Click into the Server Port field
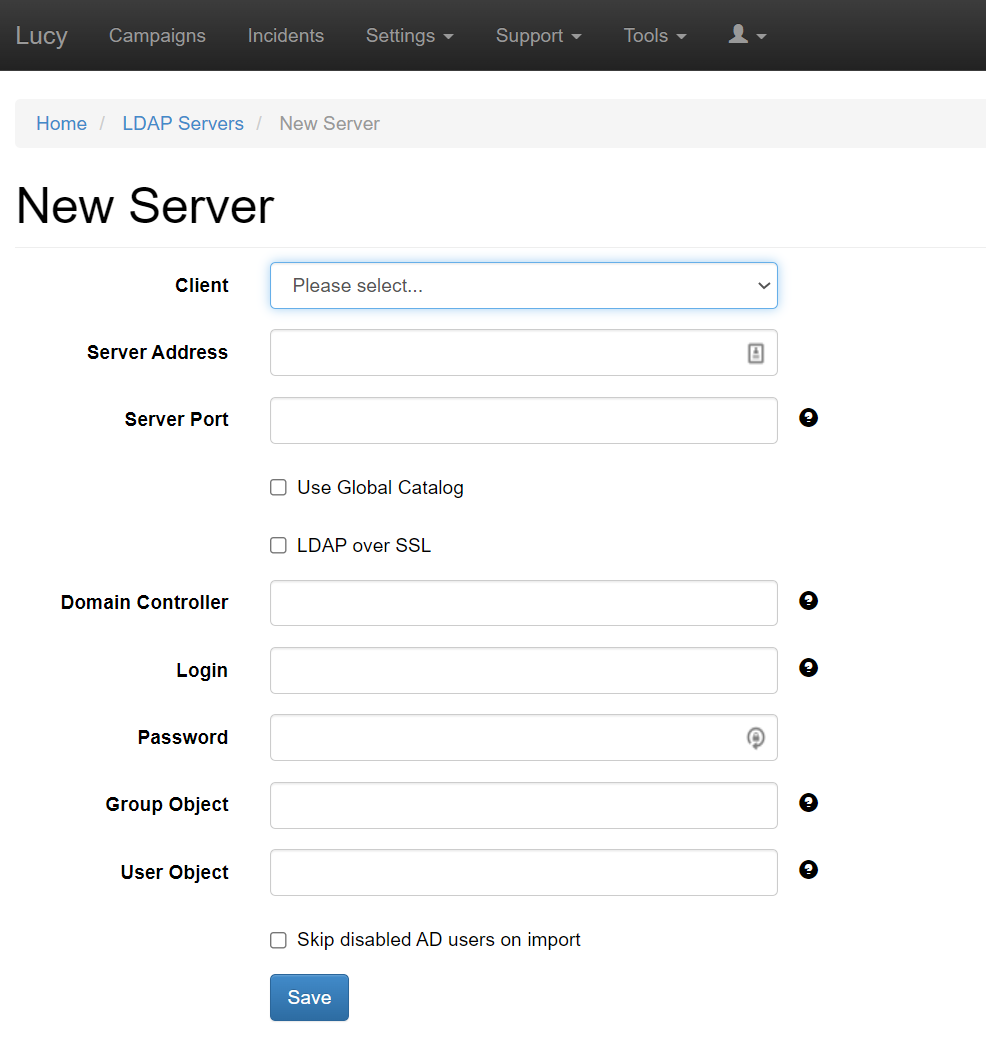Viewport: 986px width, 1048px height. (x=523, y=420)
